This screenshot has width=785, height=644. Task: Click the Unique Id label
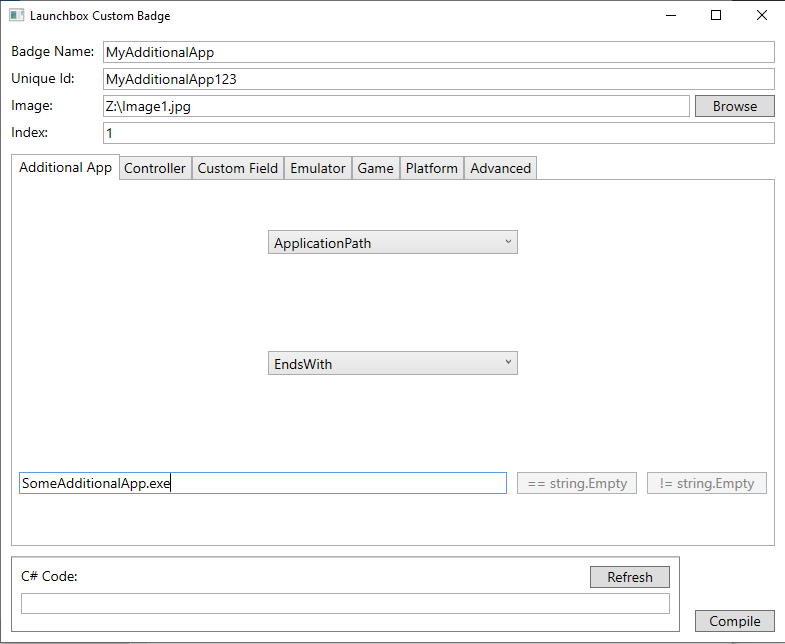[43, 79]
